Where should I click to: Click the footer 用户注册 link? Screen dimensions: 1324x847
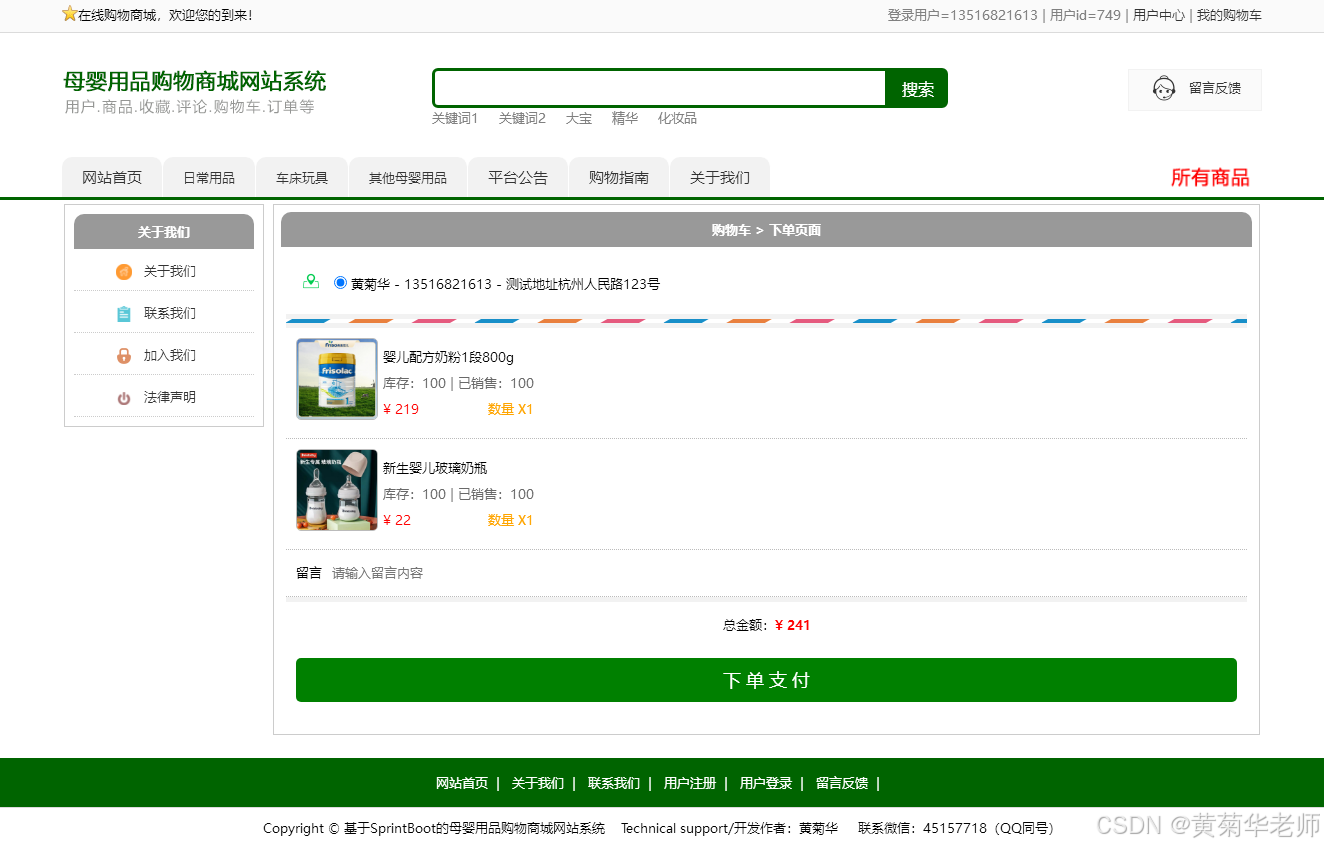[690, 783]
